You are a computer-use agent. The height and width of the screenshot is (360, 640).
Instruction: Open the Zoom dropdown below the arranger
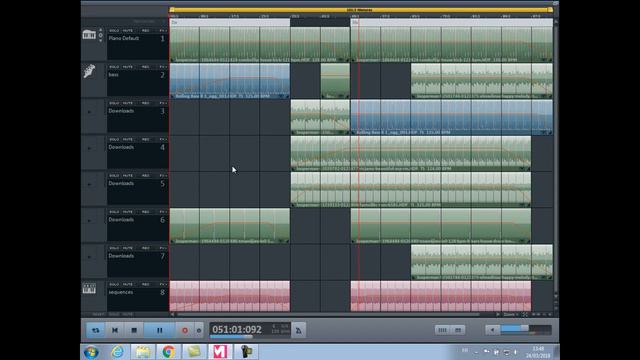510,314
